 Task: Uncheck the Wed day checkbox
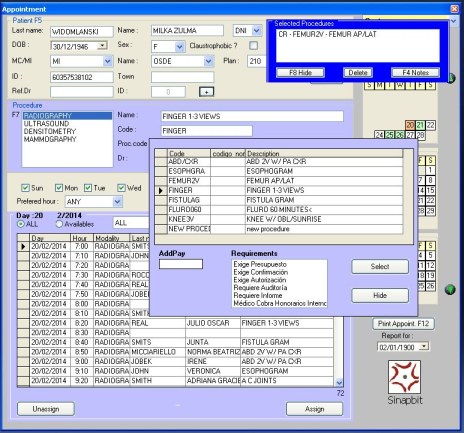(x=121, y=188)
